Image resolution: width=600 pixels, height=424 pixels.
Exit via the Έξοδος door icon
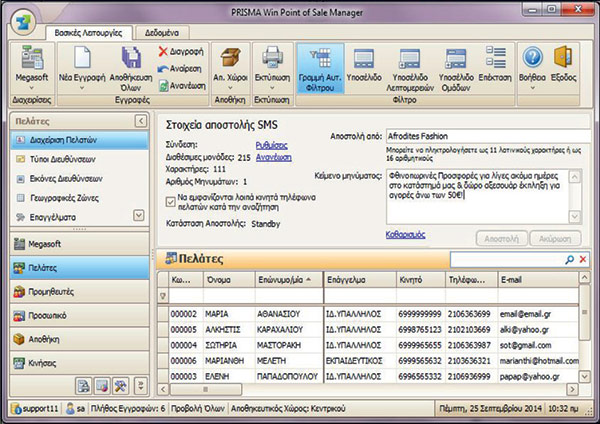(x=563, y=57)
